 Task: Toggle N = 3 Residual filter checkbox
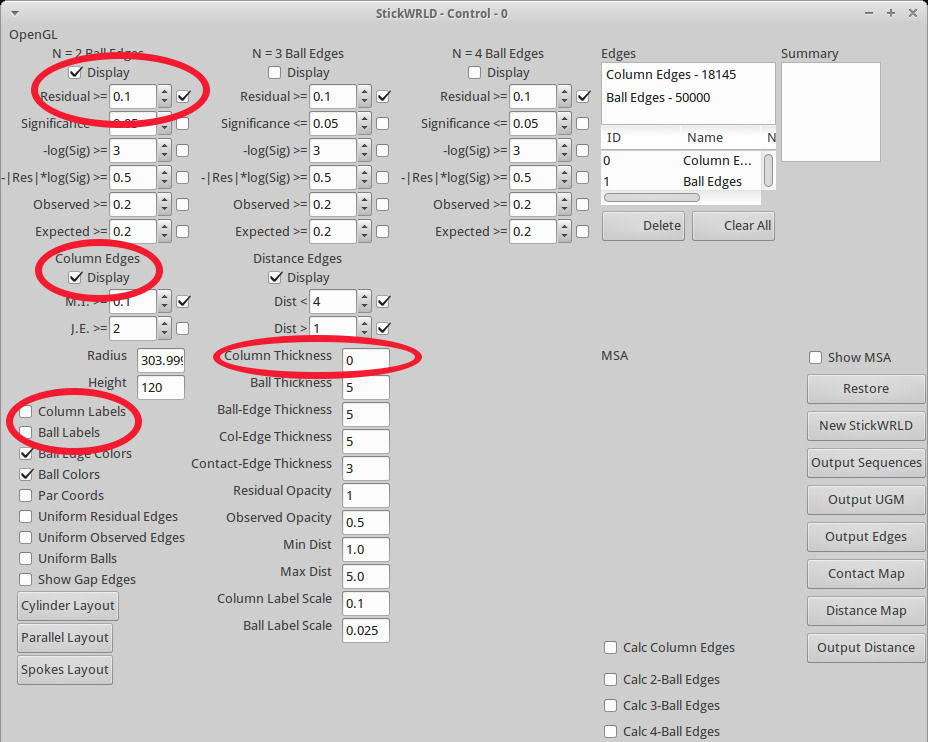(x=384, y=96)
